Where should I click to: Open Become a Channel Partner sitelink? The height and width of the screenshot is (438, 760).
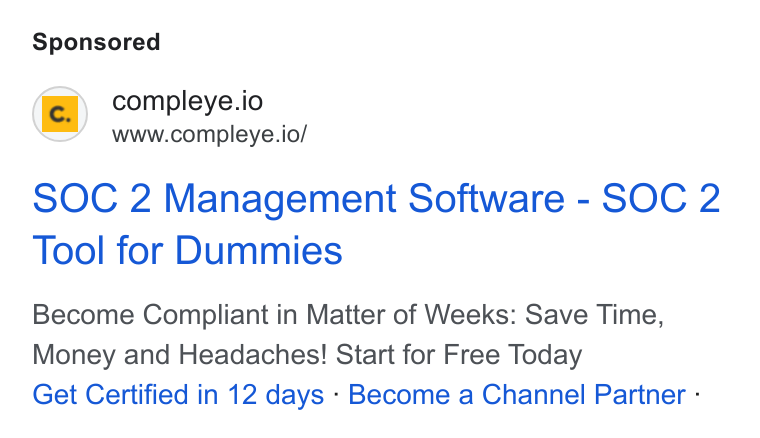[x=517, y=394]
